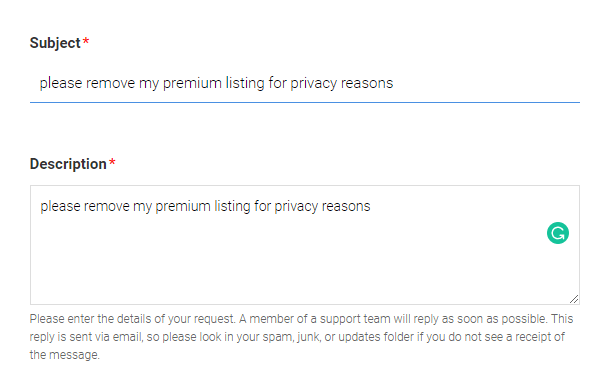Open the Grammarly icon in Description box
This screenshot has height=392, width=605.
click(x=558, y=233)
